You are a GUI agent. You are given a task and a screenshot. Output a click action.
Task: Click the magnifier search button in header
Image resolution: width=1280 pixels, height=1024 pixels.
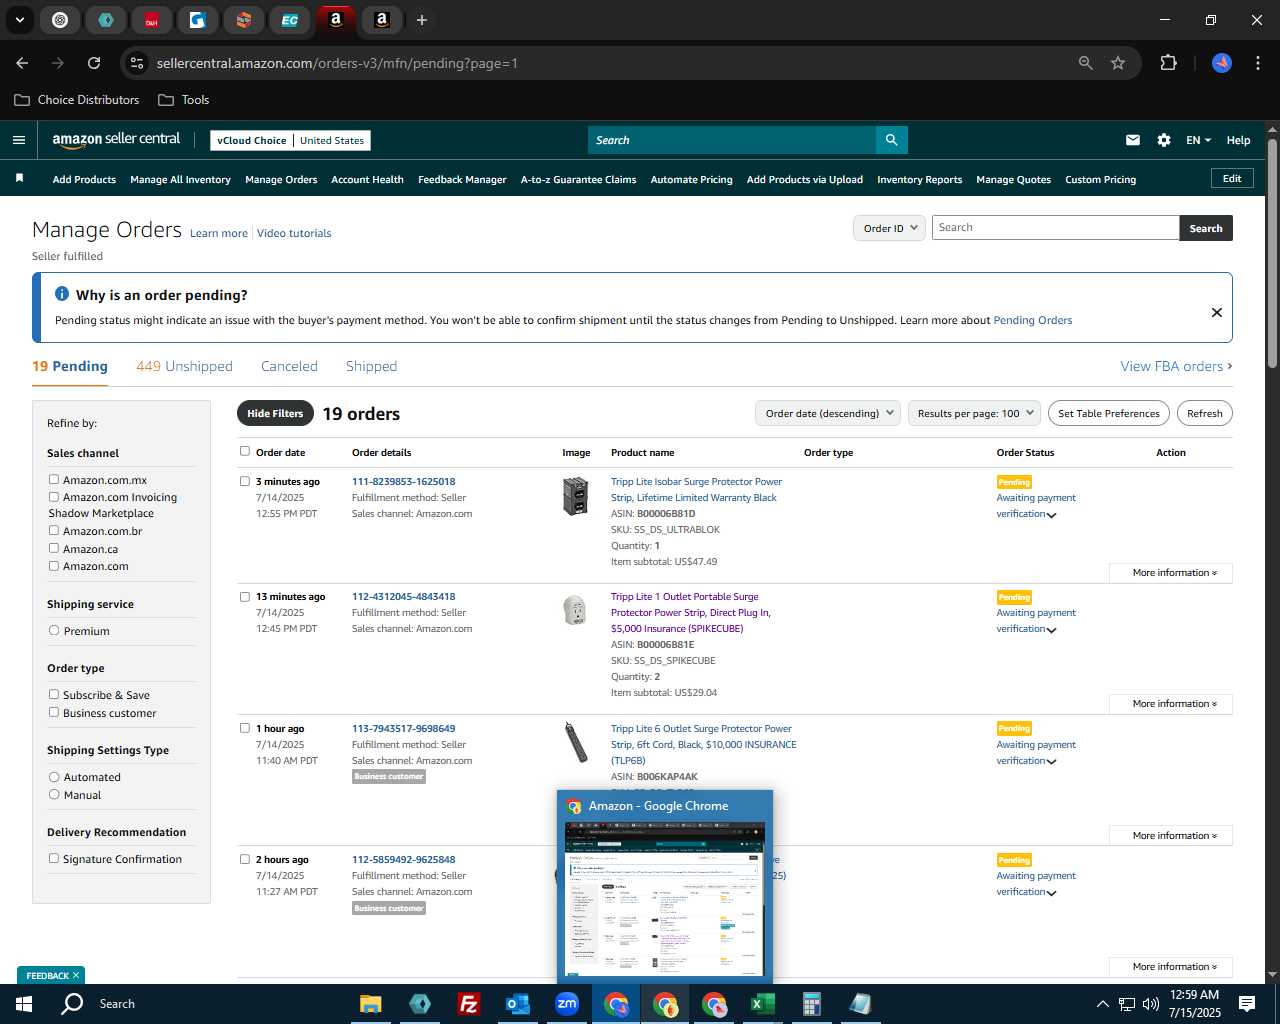[x=891, y=140]
